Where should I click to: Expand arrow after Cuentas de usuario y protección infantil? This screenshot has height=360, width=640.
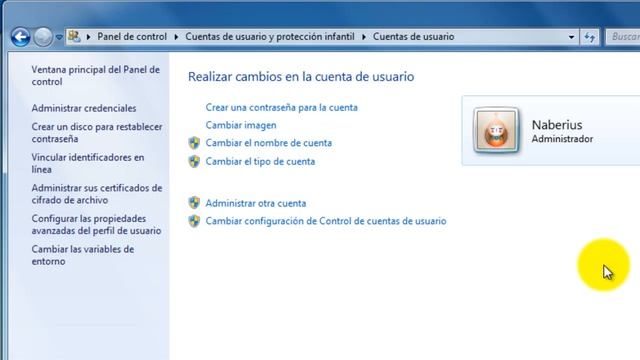[x=364, y=37]
